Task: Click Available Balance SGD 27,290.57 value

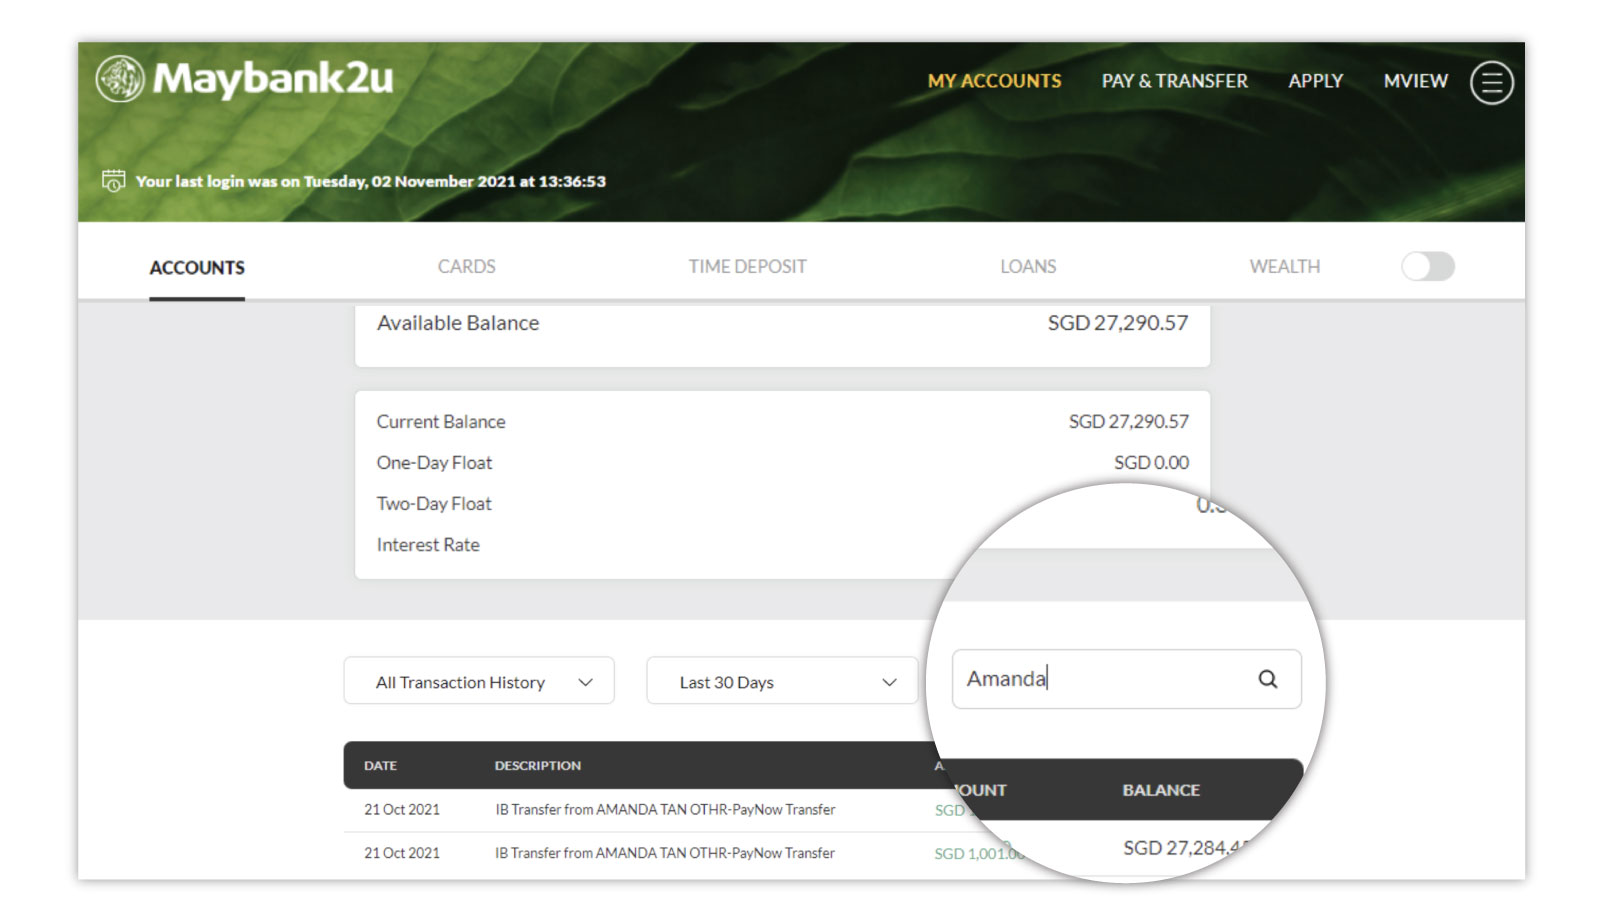Action: click(x=1117, y=323)
